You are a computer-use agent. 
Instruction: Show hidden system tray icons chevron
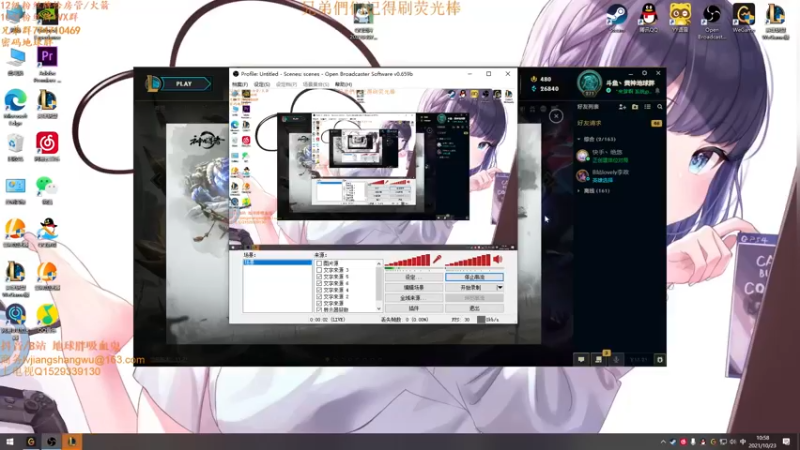coord(663,442)
